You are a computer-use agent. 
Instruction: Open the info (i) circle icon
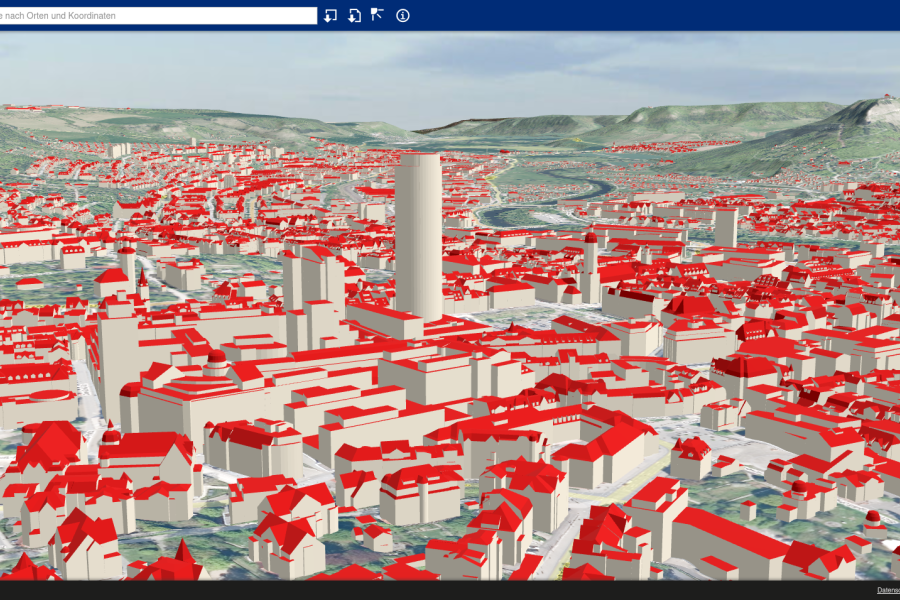(403, 16)
